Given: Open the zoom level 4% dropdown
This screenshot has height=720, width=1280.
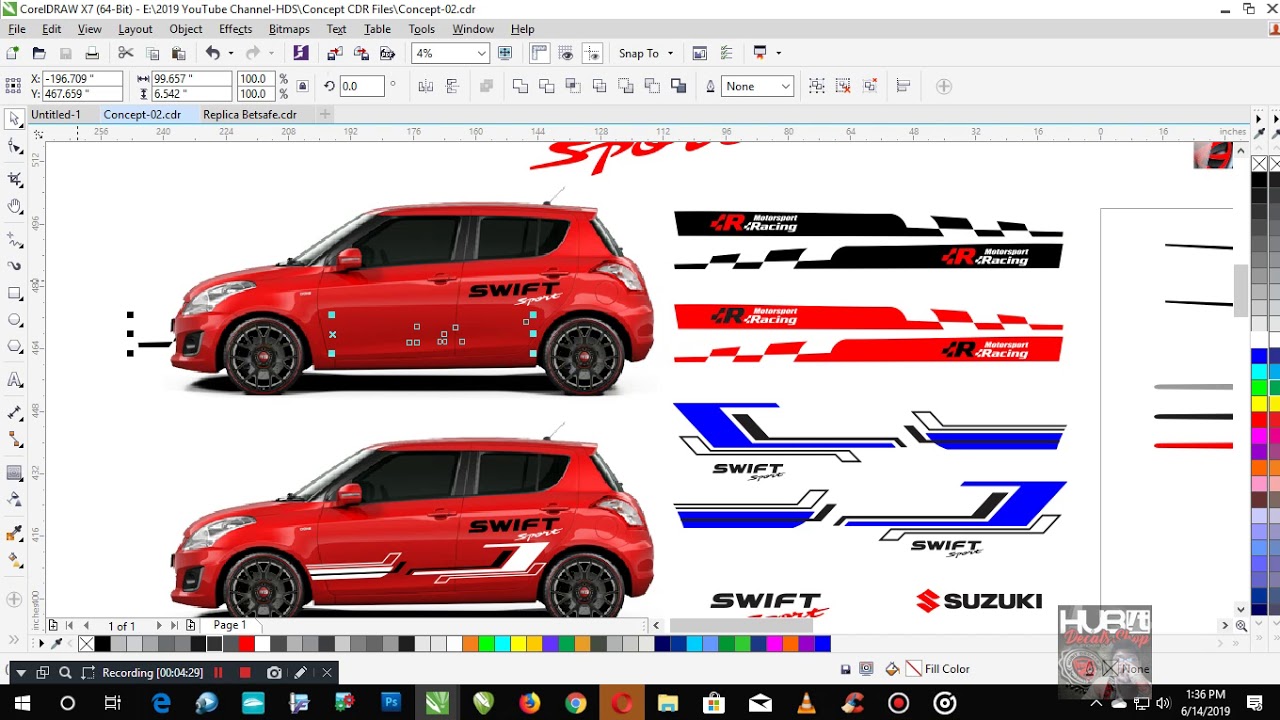Looking at the screenshot, I should [x=481, y=53].
